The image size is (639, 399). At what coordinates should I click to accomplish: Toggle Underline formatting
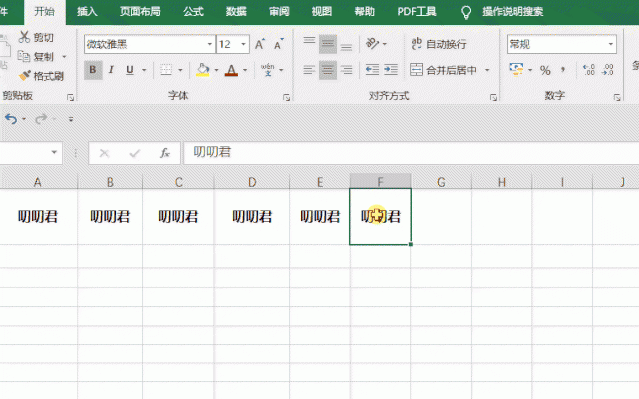click(x=130, y=70)
